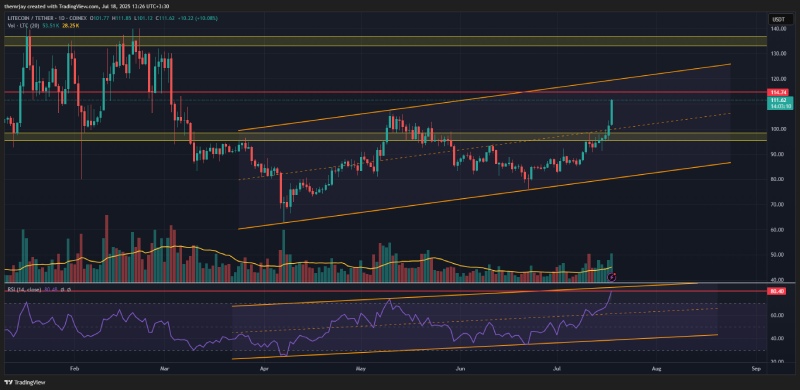Viewport: 800px width, 390px height.
Task: Click the 40.00 level on RSI axis
Action: pyautogui.click(x=777, y=338)
